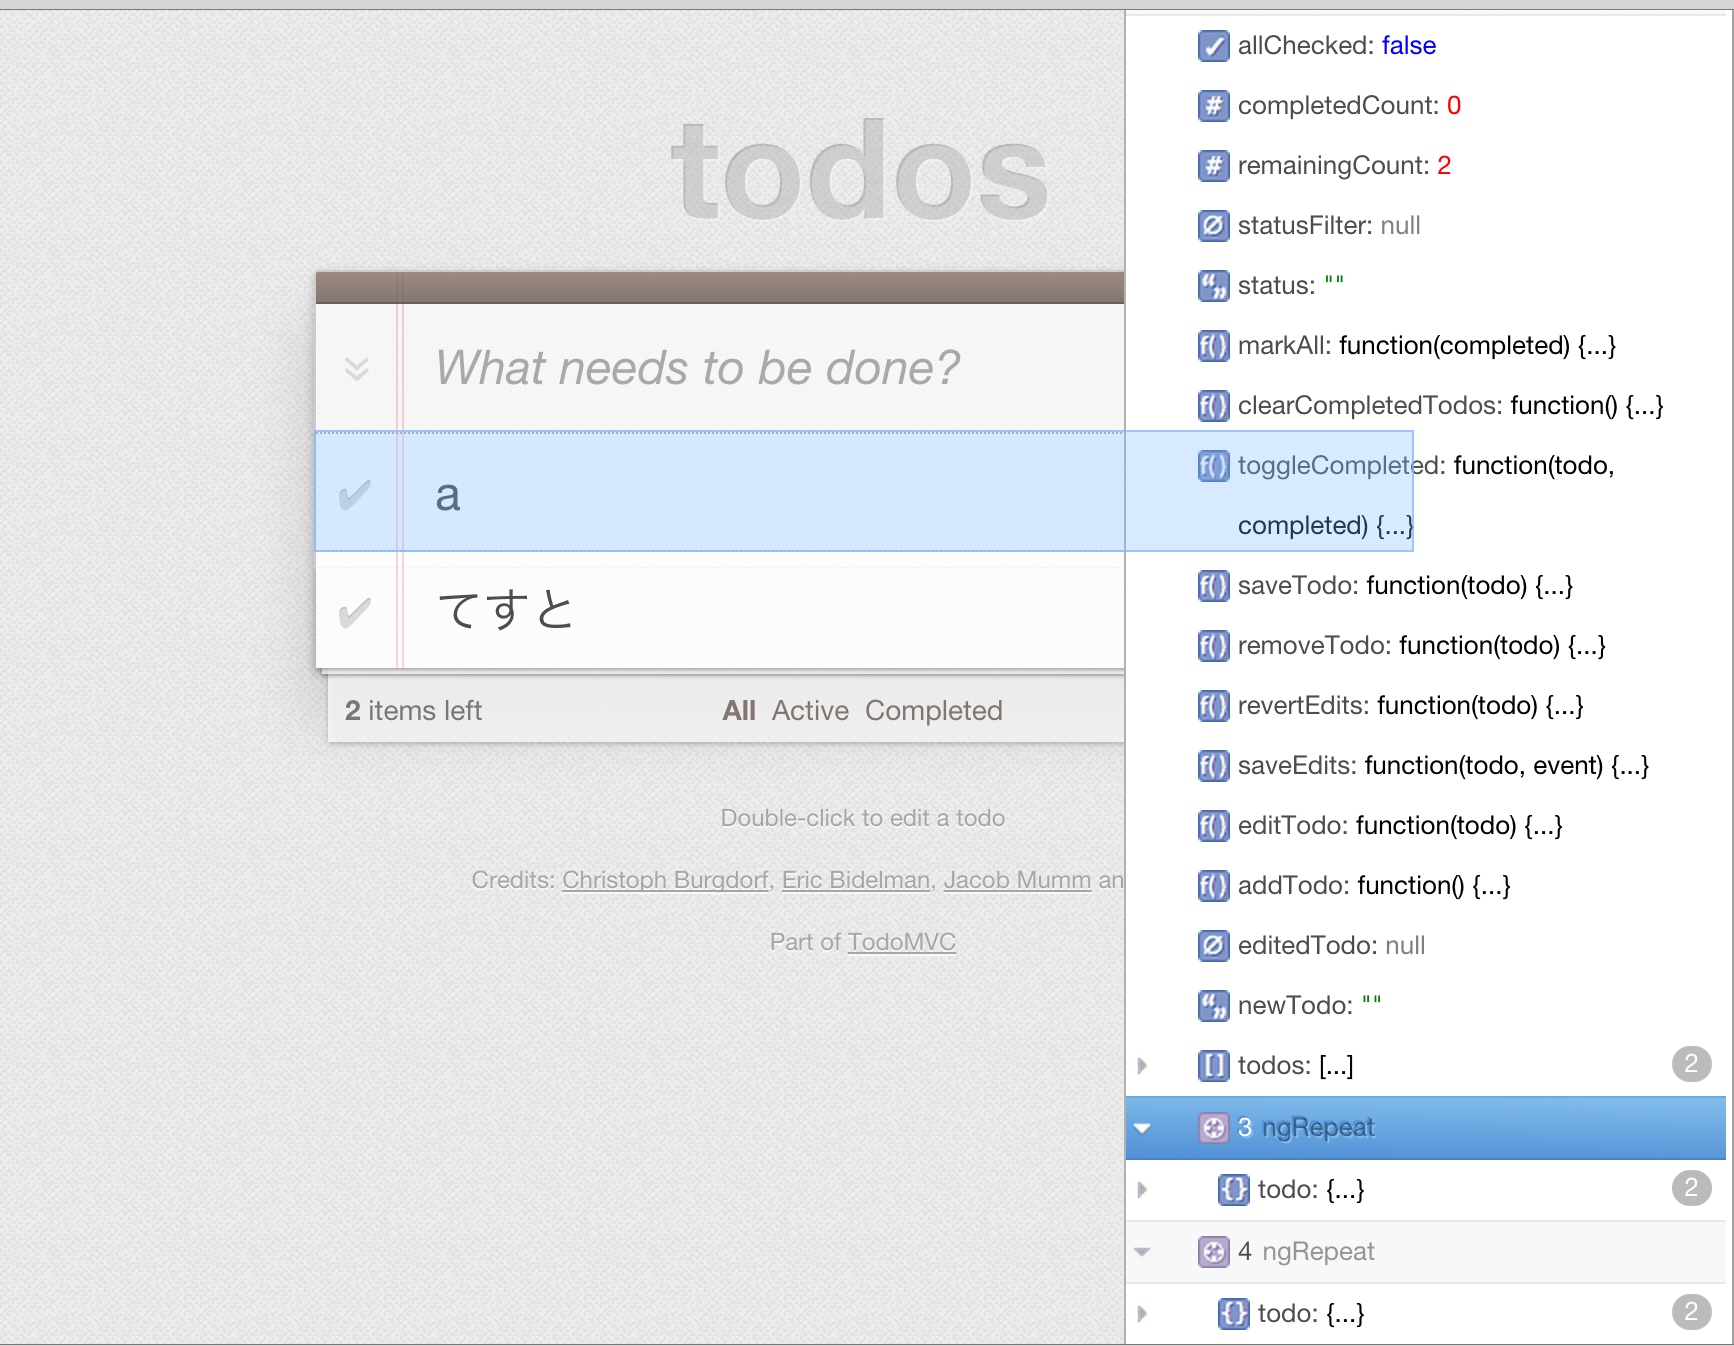Collapse the selected ngRepeat 3 entry

tap(1143, 1127)
